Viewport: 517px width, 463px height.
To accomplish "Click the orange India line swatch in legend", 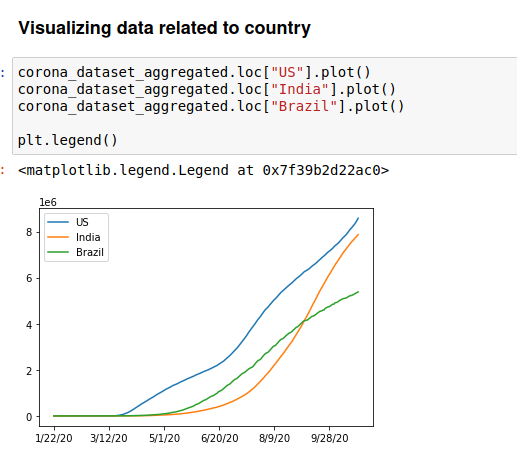I will (58, 237).
